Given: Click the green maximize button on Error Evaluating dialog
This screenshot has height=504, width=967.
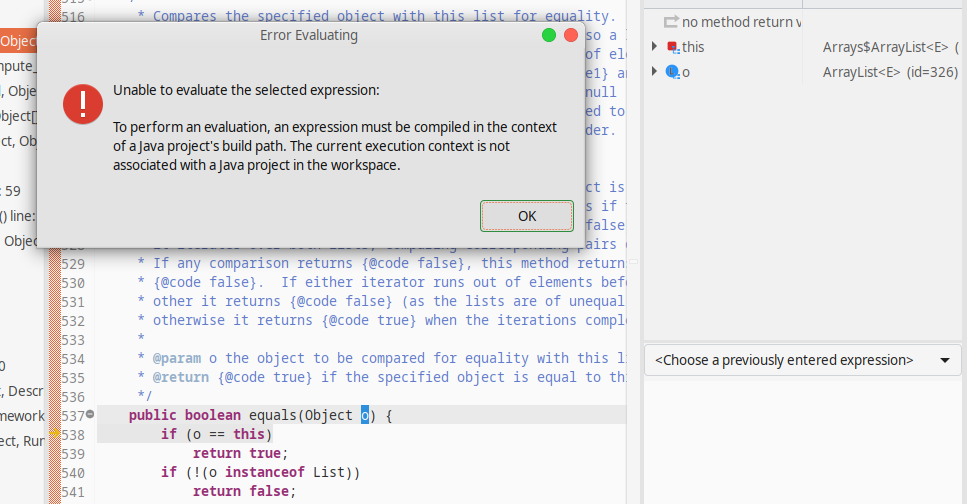Looking at the screenshot, I should point(549,35).
